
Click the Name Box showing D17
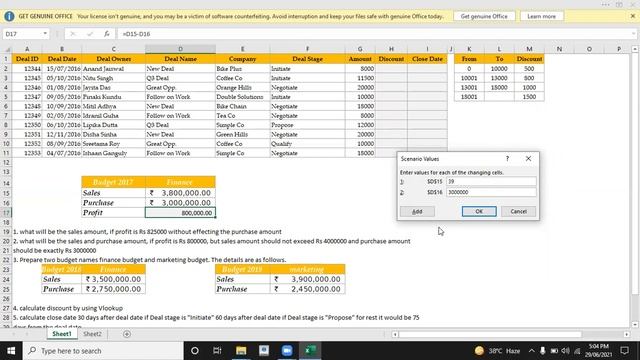coord(22,34)
